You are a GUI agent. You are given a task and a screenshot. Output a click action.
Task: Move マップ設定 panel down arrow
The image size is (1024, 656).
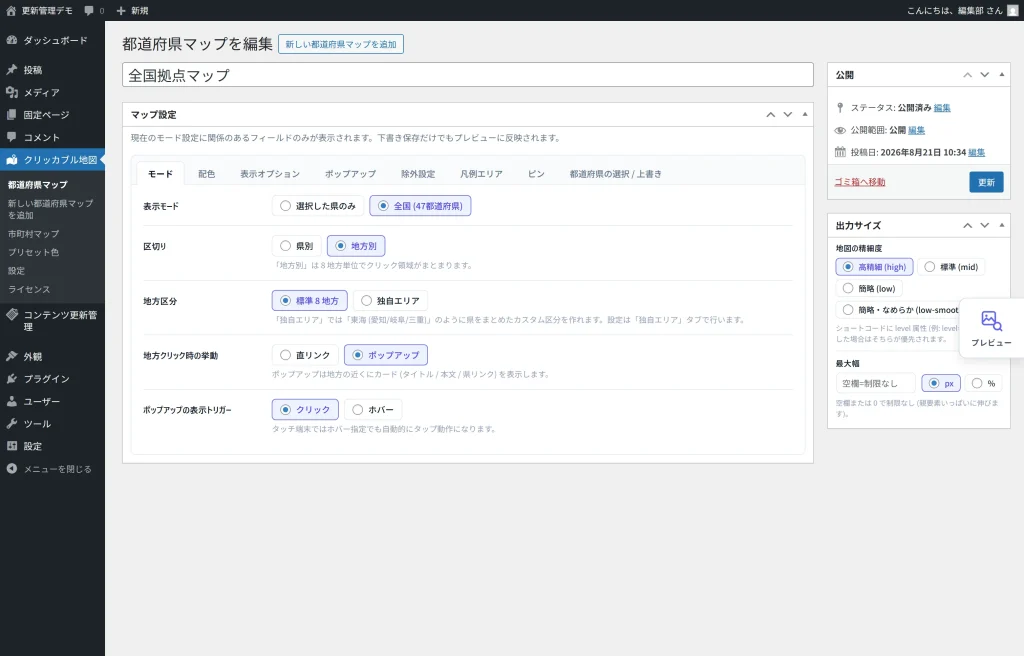coord(788,114)
